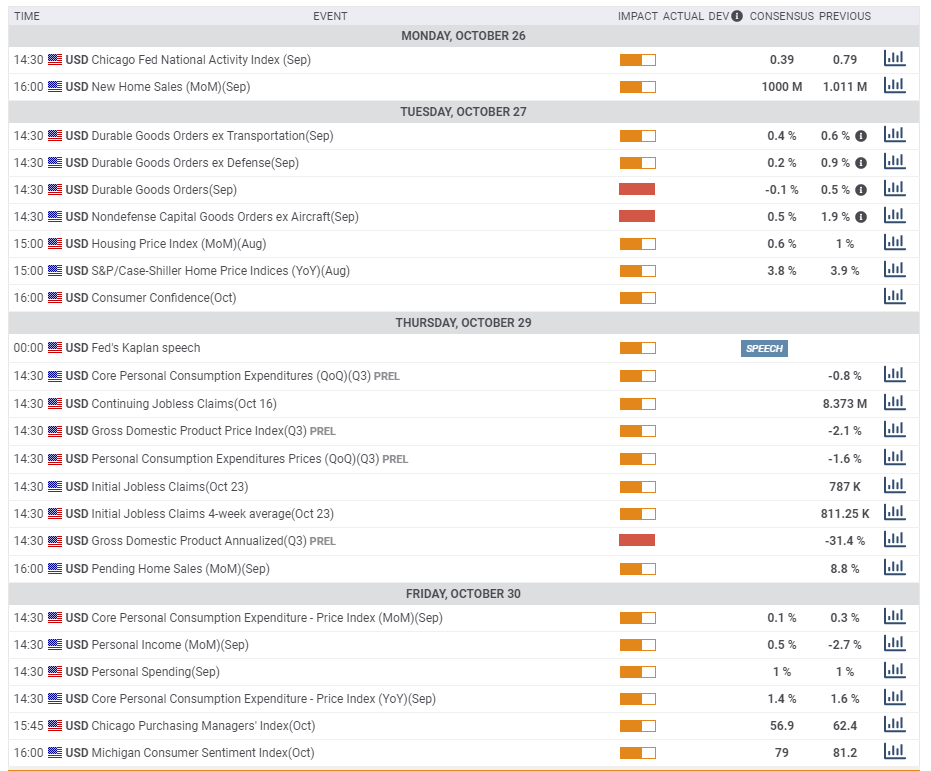Click the TIME column header

click(x=27, y=16)
